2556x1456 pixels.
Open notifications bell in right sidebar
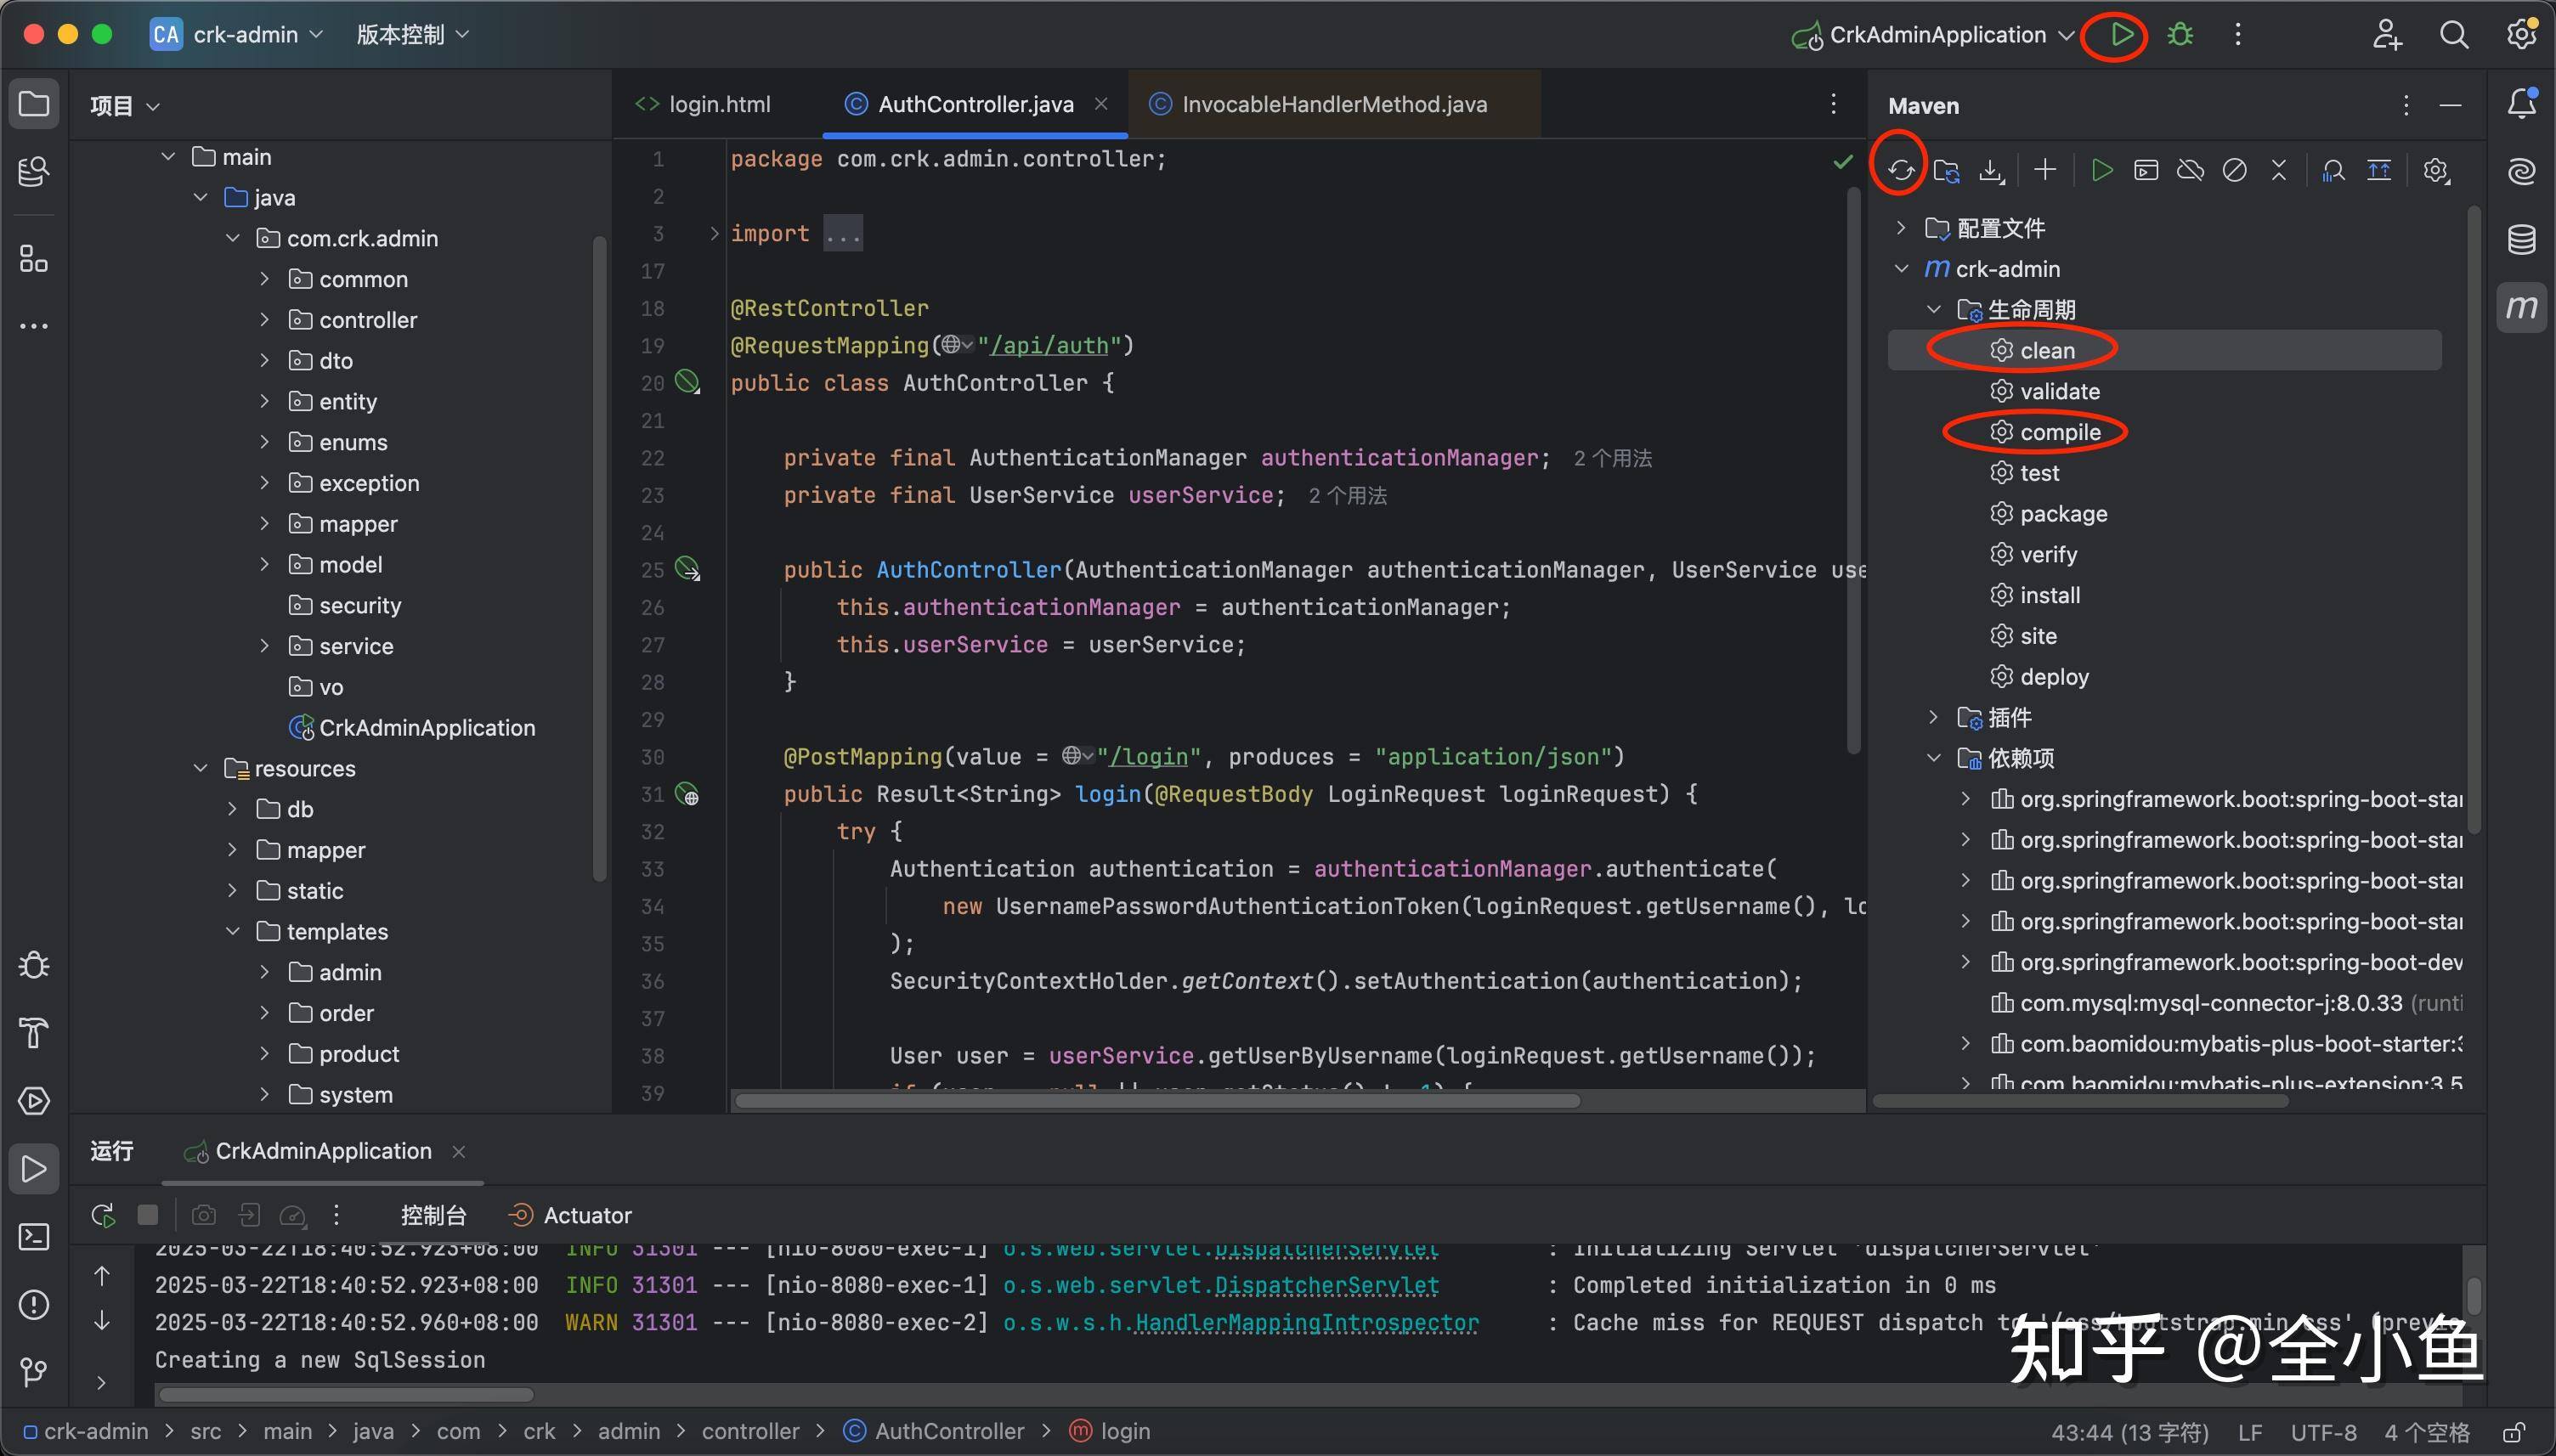[2522, 103]
